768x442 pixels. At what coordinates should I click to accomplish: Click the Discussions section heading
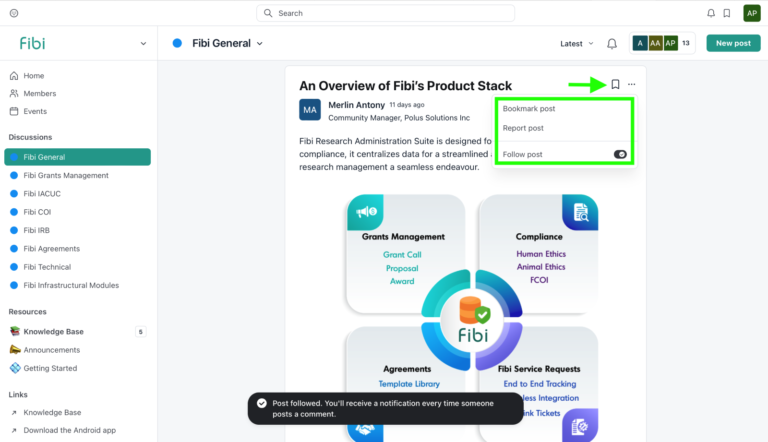tap(30, 137)
